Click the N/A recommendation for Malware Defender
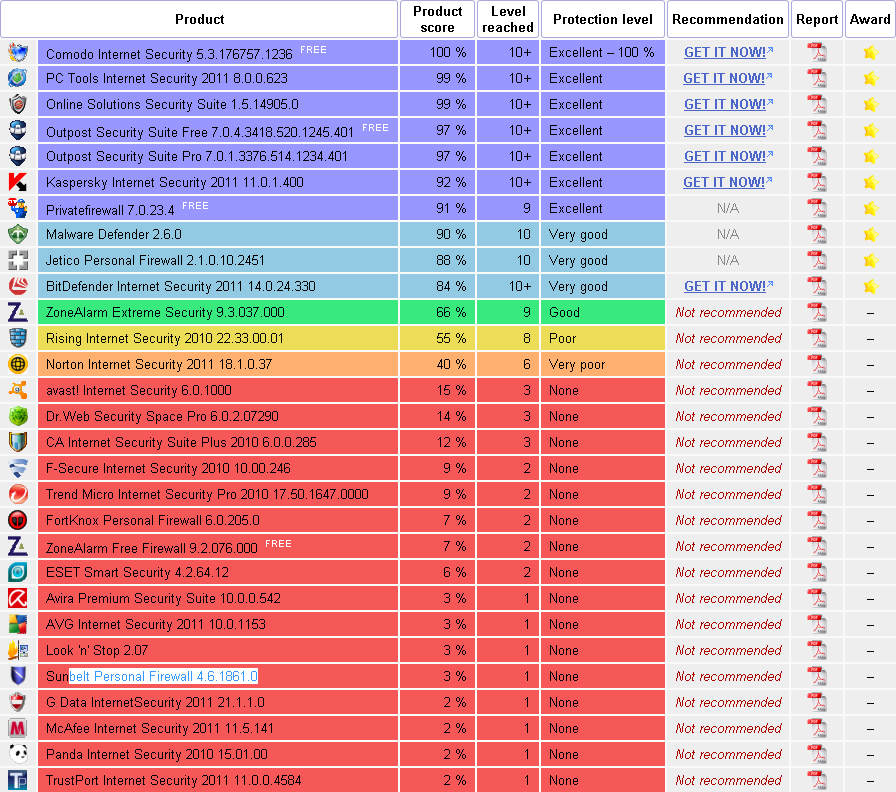 pos(727,234)
